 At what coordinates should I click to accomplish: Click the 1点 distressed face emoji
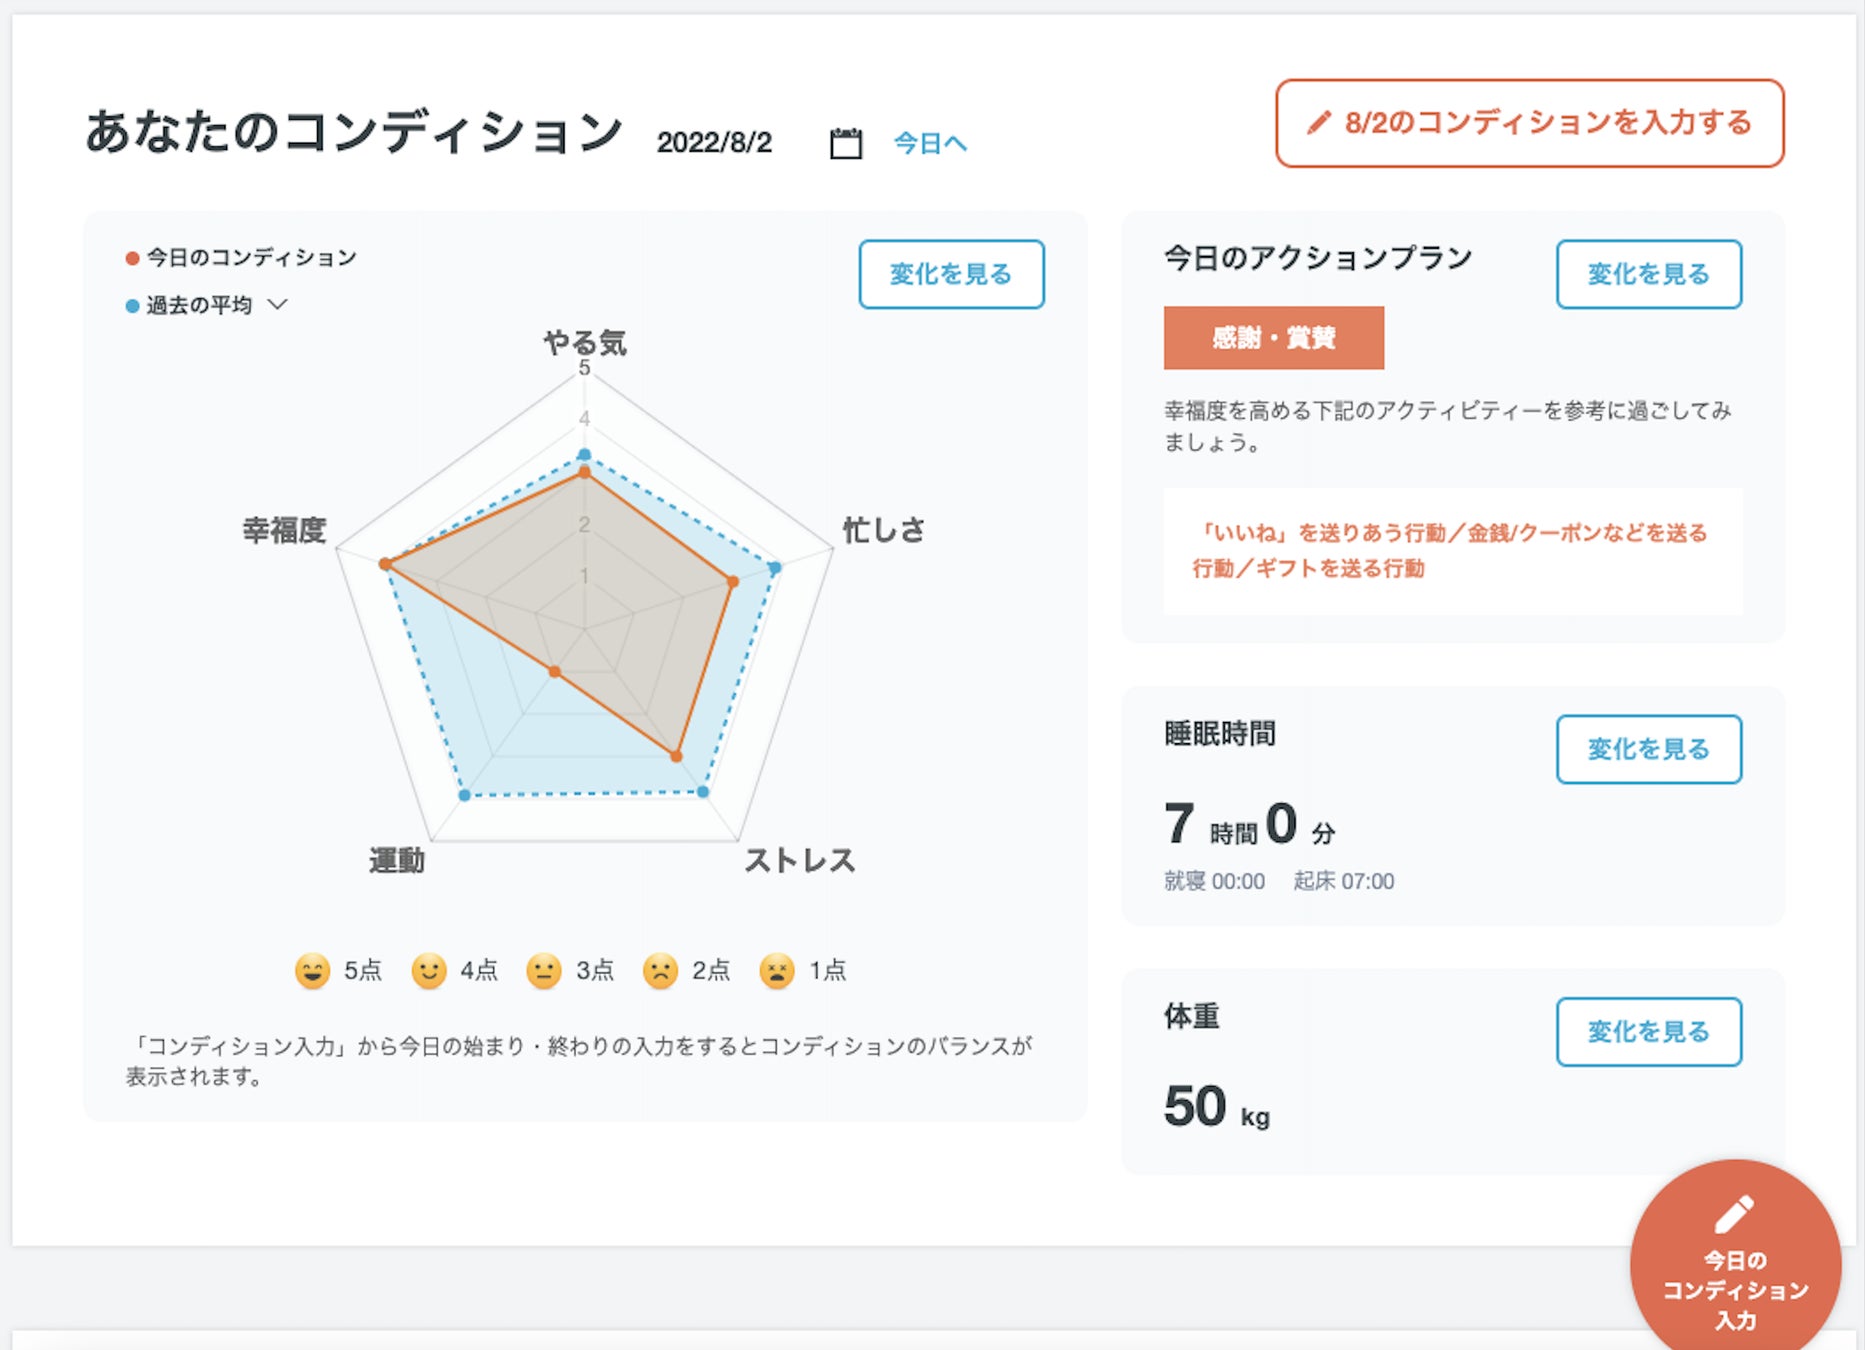coord(776,971)
